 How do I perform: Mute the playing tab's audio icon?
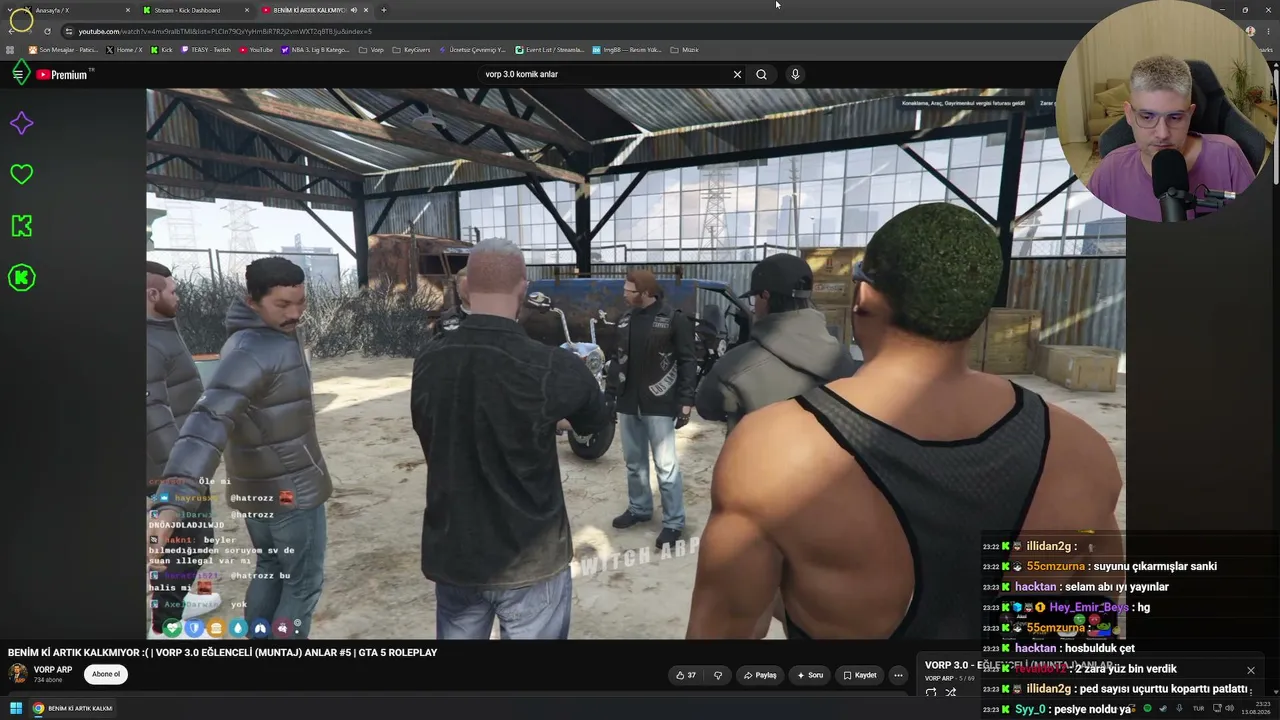click(353, 10)
